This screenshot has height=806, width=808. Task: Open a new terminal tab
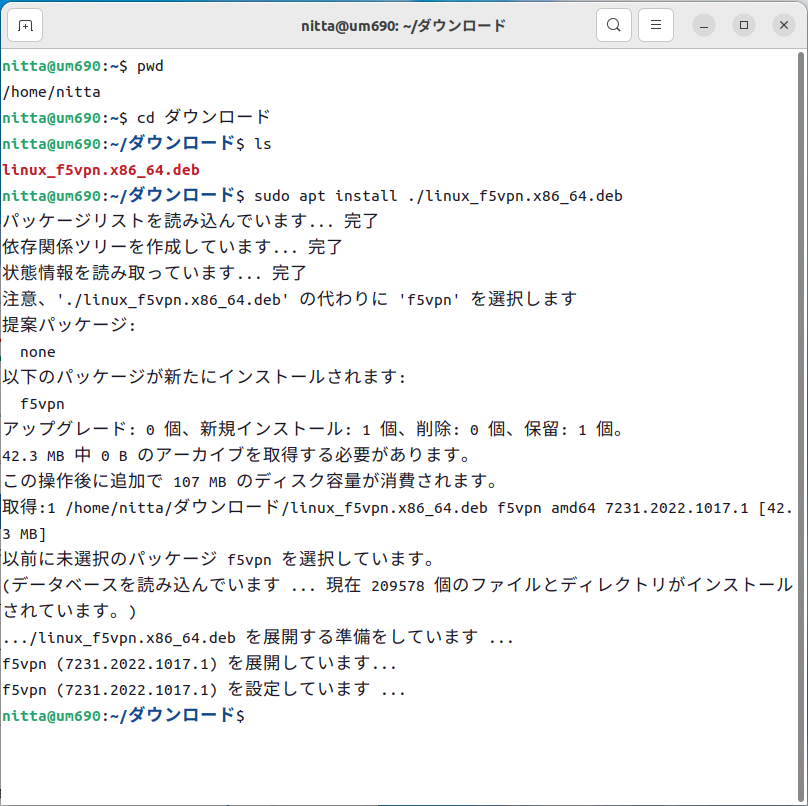[26, 25]
